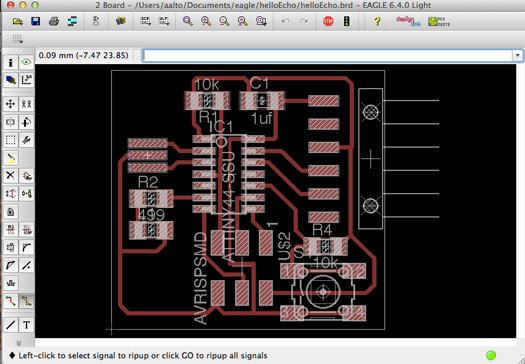
Task: Zoom in on the board
Action: pos(206,21)
